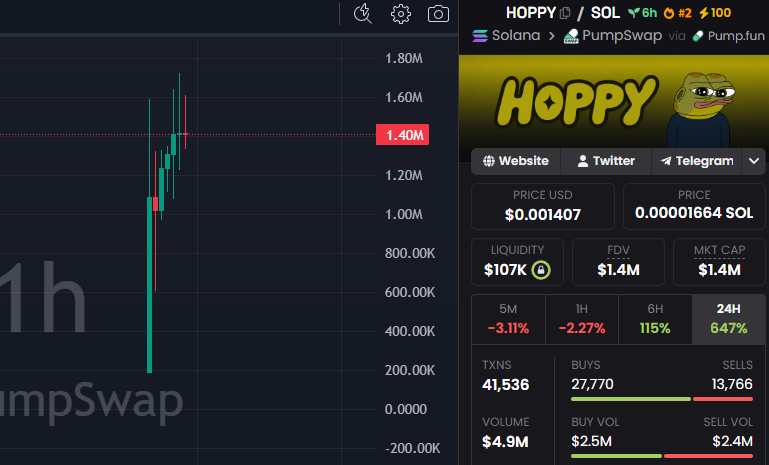
Task: Click the TXNS value 41,536
Action: click(505, 385)
